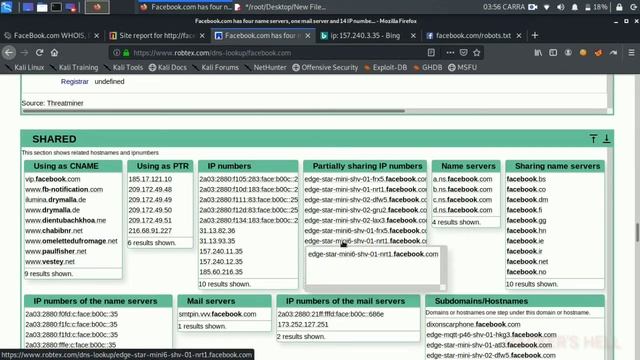Image resolution: width=640 pixels, height=360 pixels.
Task: Open Kali Forums bookmark
Action: (x=216, y=67)
